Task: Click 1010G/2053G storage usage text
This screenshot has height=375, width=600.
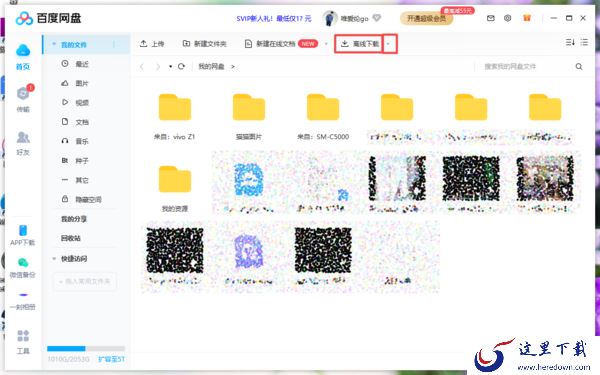Action: click(68, 359)
